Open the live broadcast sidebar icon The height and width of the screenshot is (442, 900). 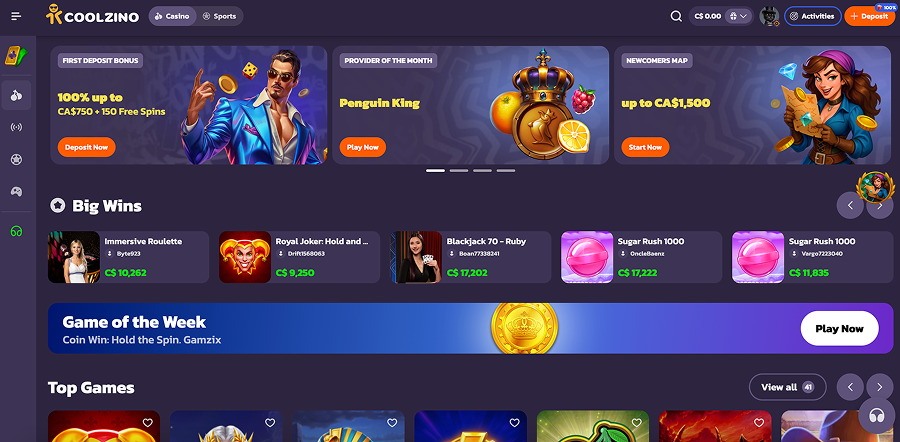tap(16, 127)
